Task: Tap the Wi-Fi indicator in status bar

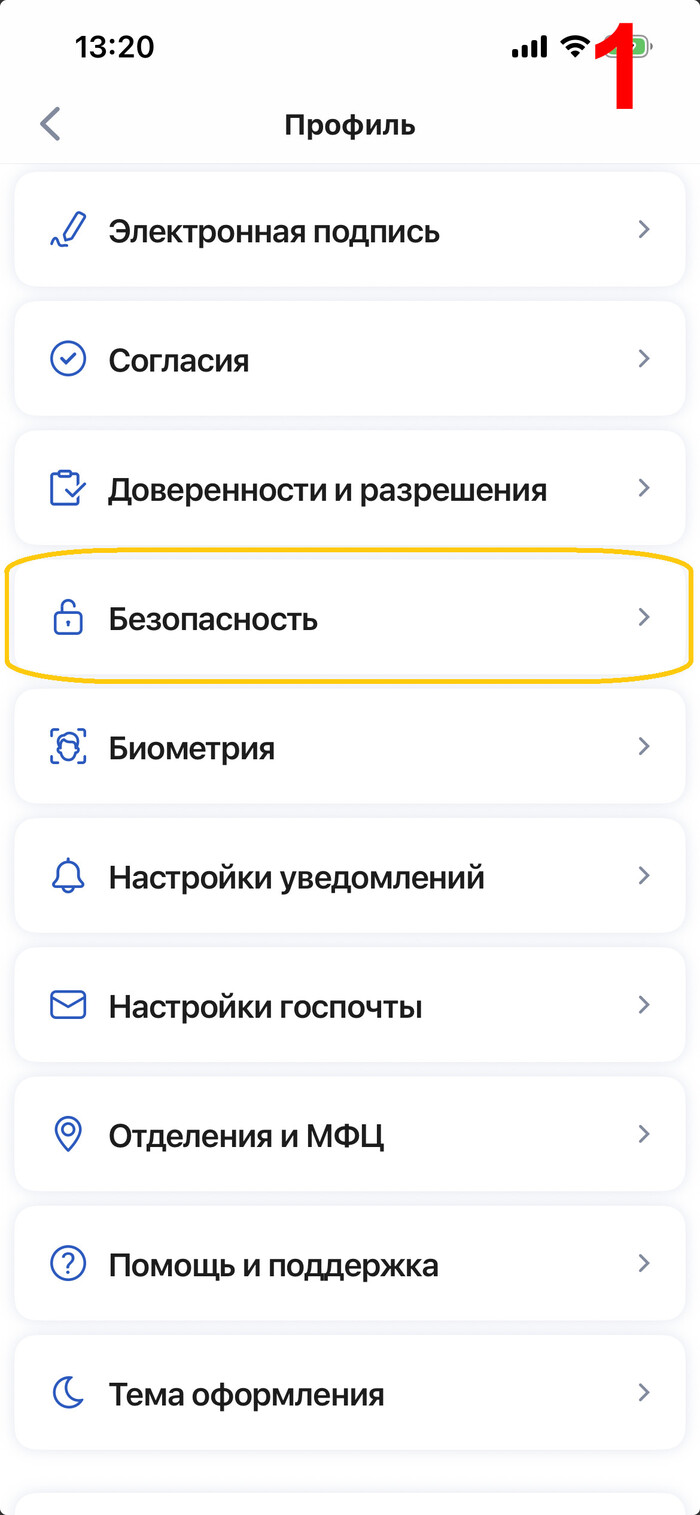Action: point(575,46)
